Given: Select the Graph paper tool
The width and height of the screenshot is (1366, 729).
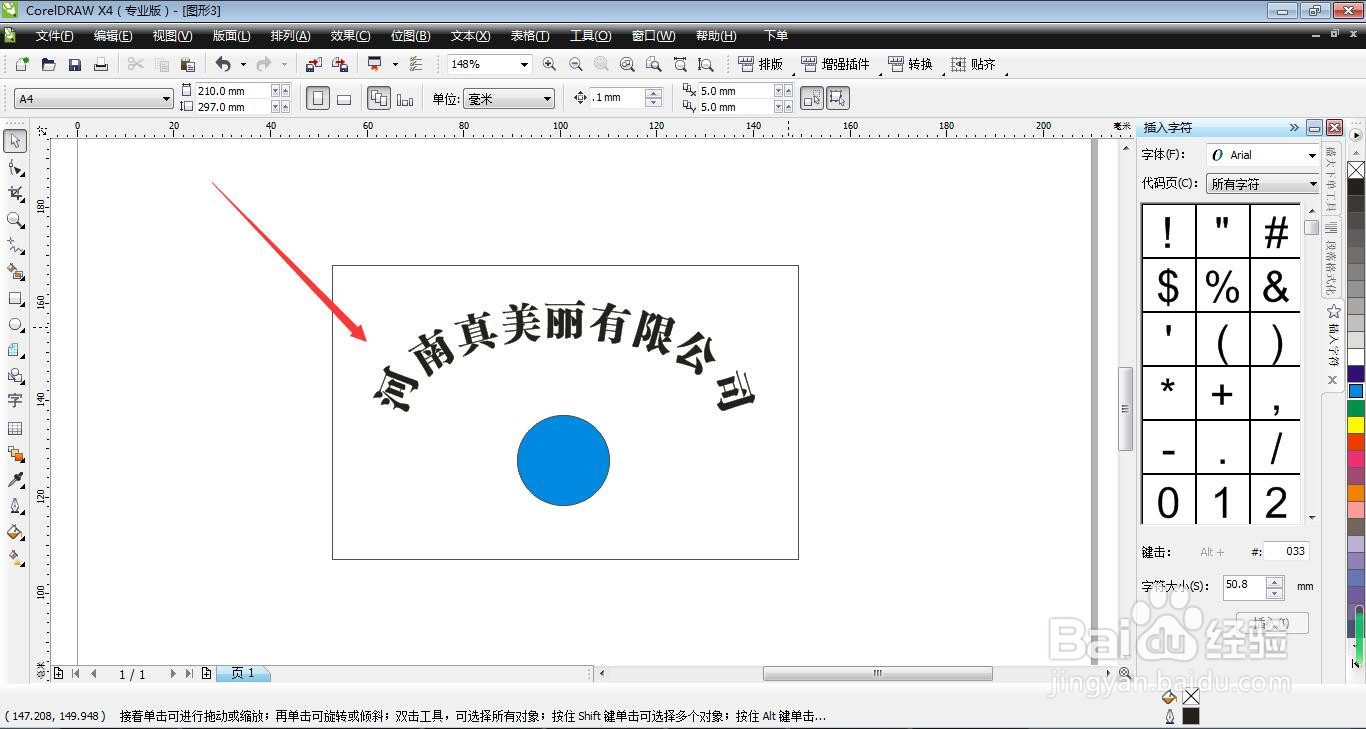Looking at the screenshot, I should (x=15, y=350).
